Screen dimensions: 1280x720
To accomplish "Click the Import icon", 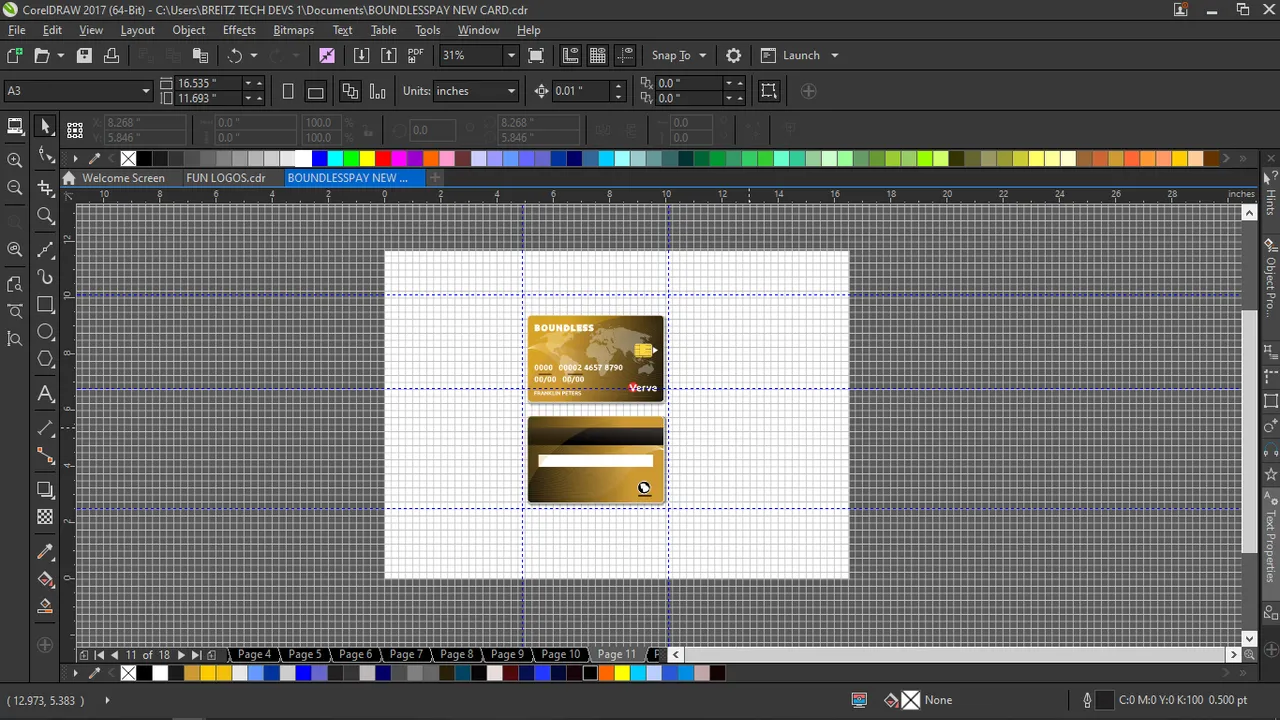I will click(362, 55).
